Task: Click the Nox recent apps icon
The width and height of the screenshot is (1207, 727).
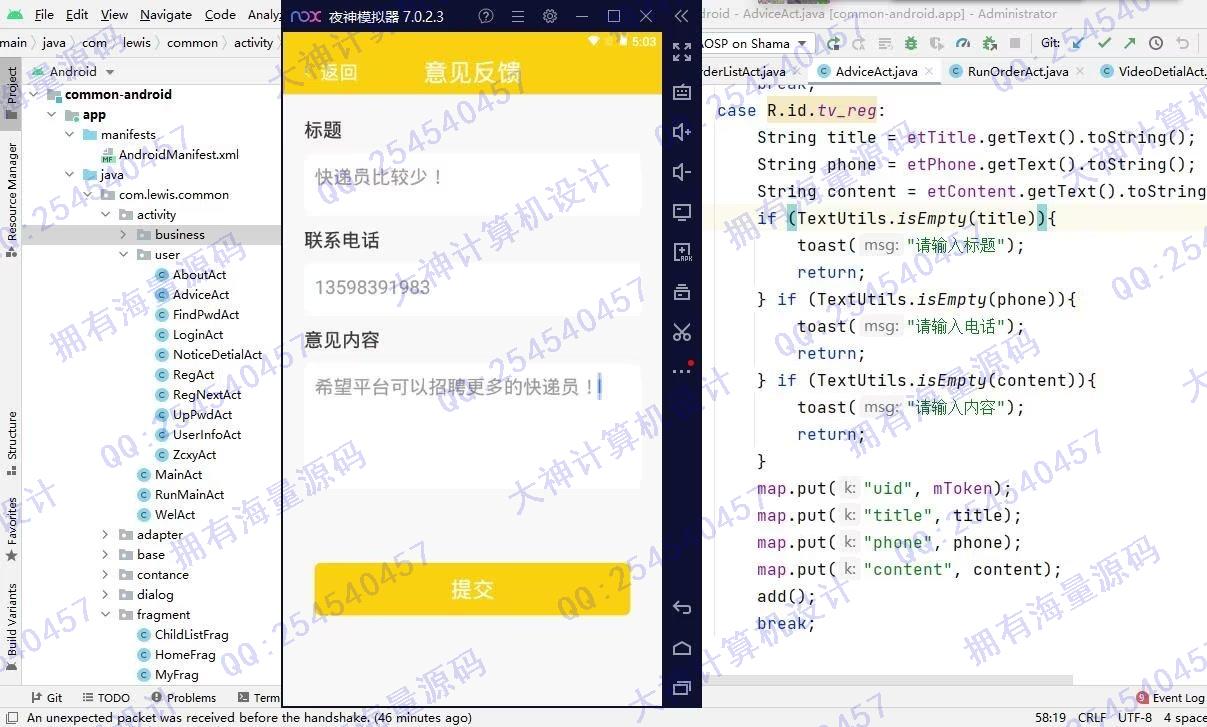Action: tap(682, 688)
